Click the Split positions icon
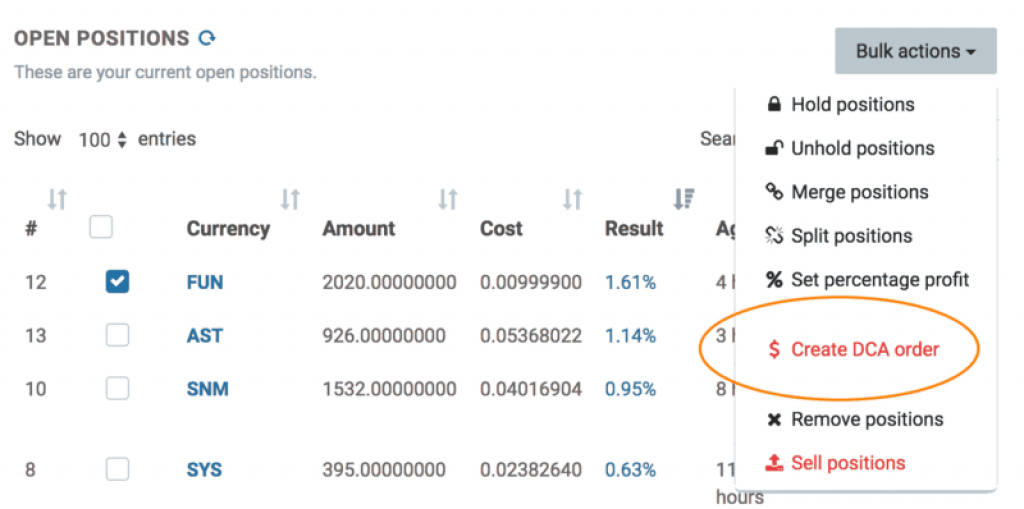Viewport: 1024px width, 509px height. [774, 236]
